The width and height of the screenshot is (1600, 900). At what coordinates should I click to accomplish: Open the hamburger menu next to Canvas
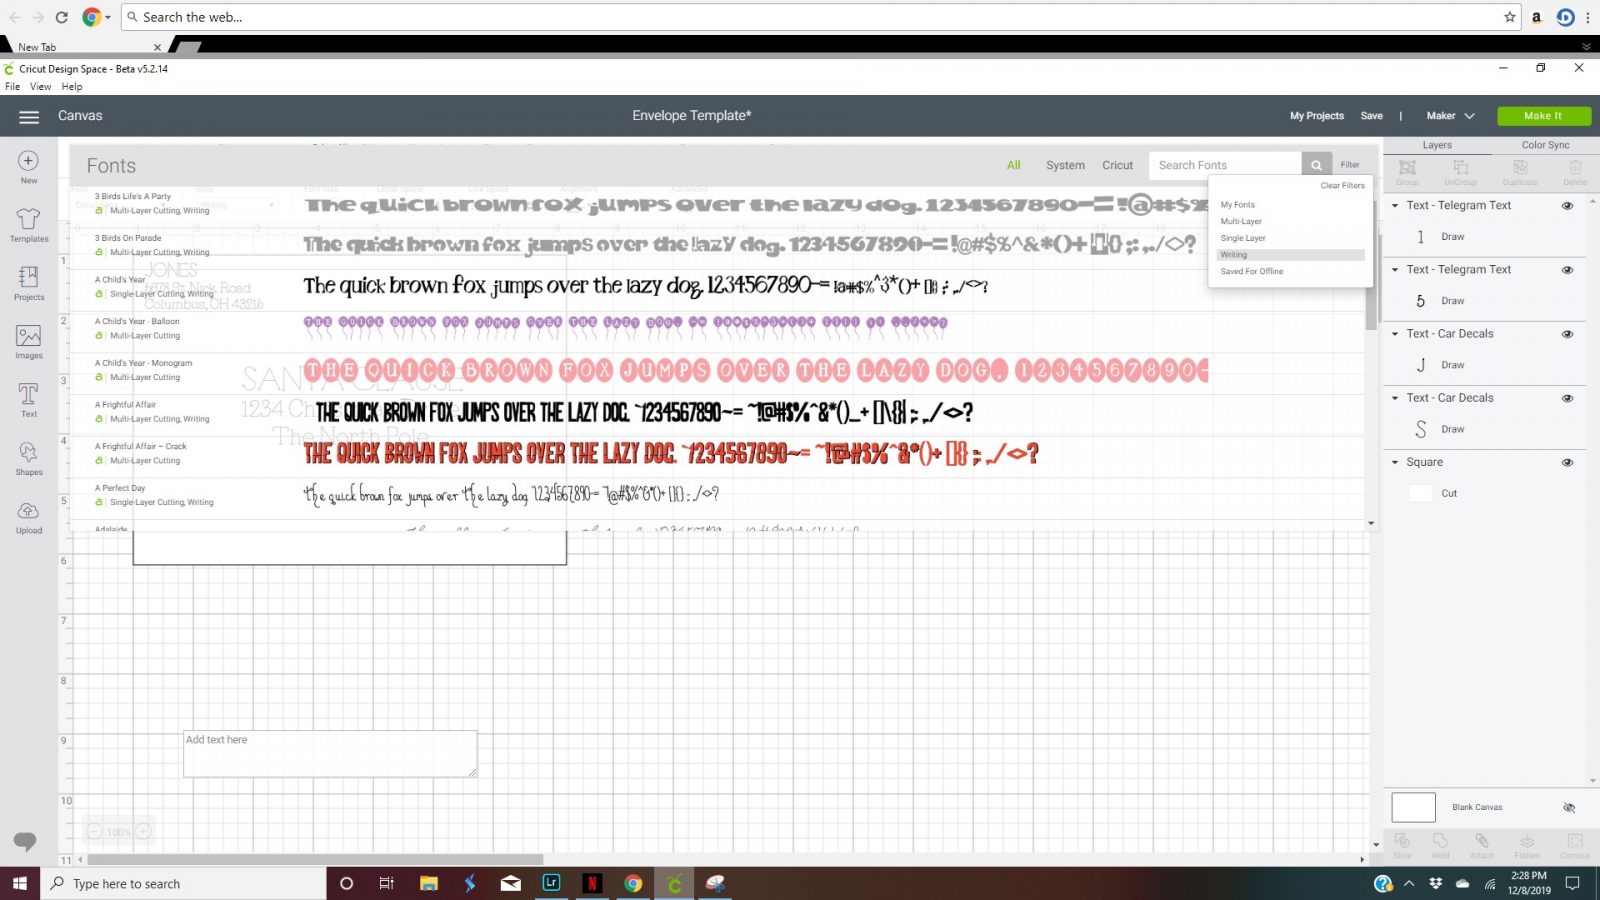point(29,117)
